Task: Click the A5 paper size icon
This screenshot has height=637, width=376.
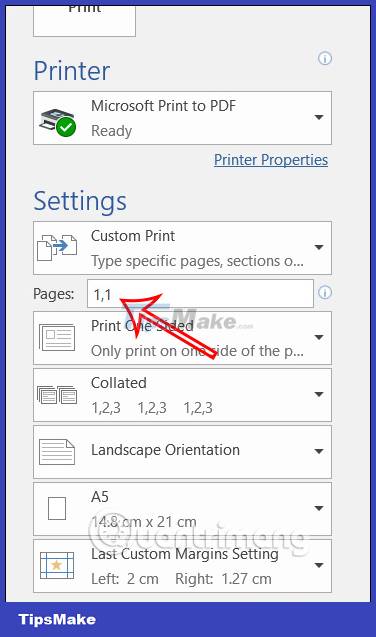Action: [x=57, y=508]
